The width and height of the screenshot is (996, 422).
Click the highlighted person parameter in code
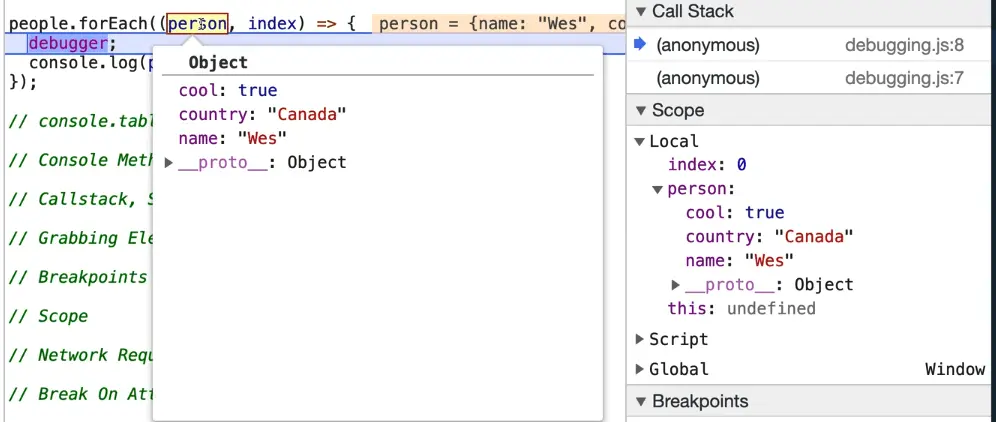[197, 22]
